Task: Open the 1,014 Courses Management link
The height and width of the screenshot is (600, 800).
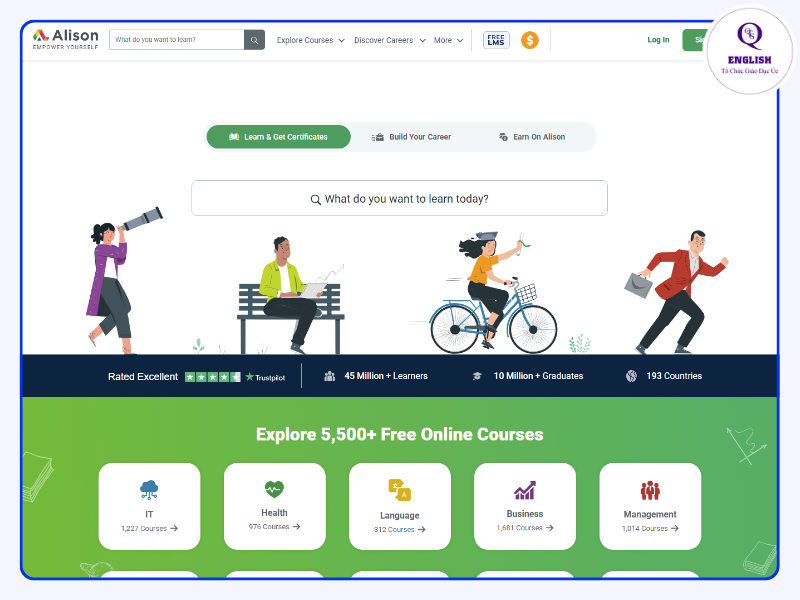Action: pyautogui.click(x=650, y=529)
